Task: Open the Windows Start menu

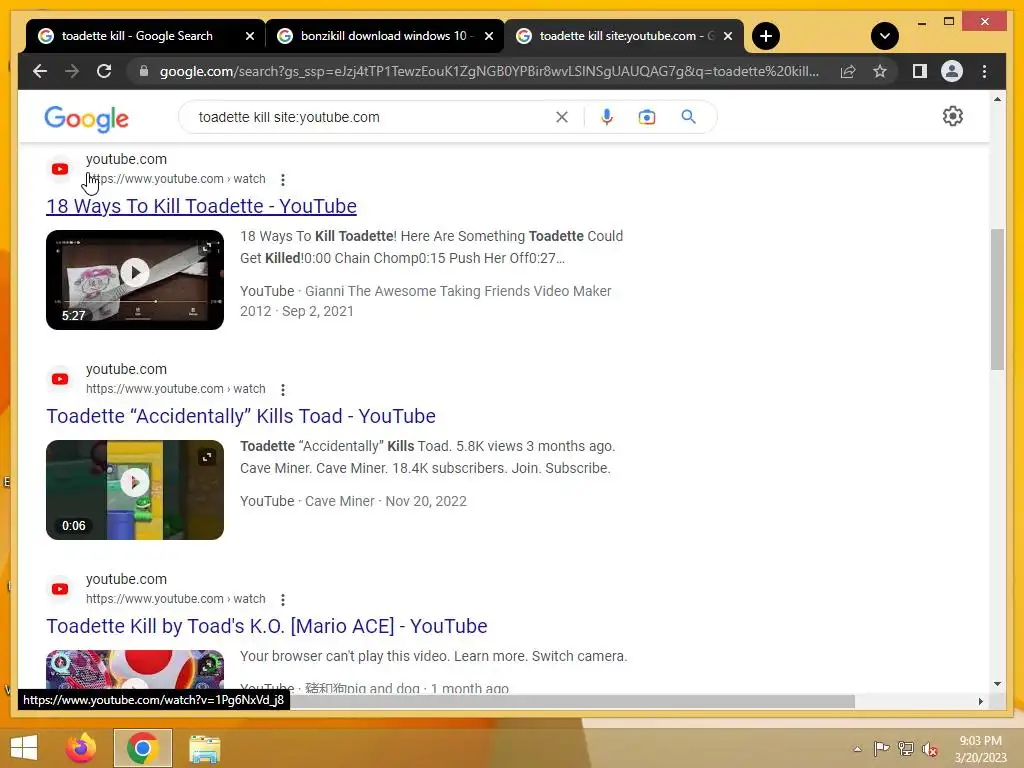Action: click(24, 748)
